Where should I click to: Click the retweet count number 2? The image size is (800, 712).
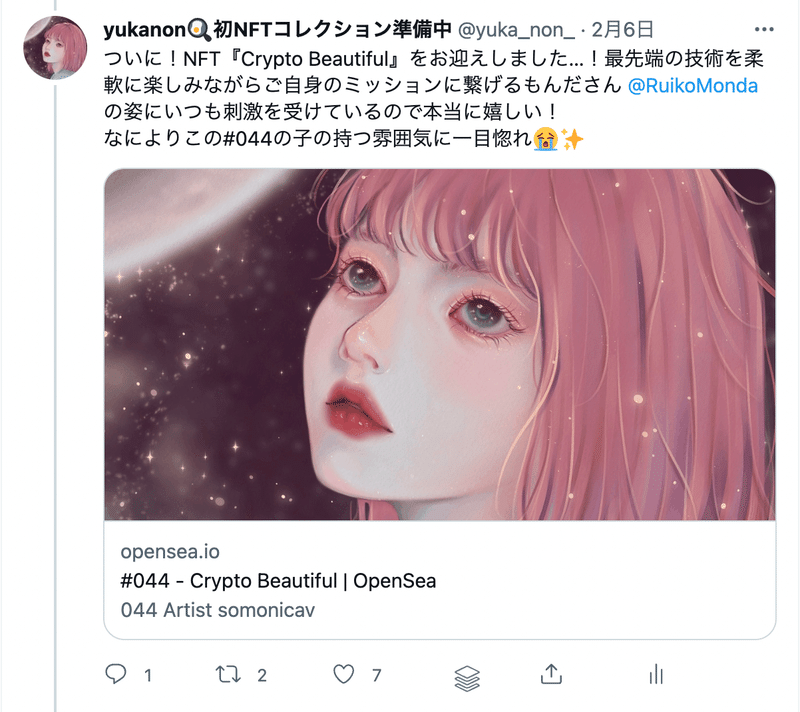coord(262,676)
